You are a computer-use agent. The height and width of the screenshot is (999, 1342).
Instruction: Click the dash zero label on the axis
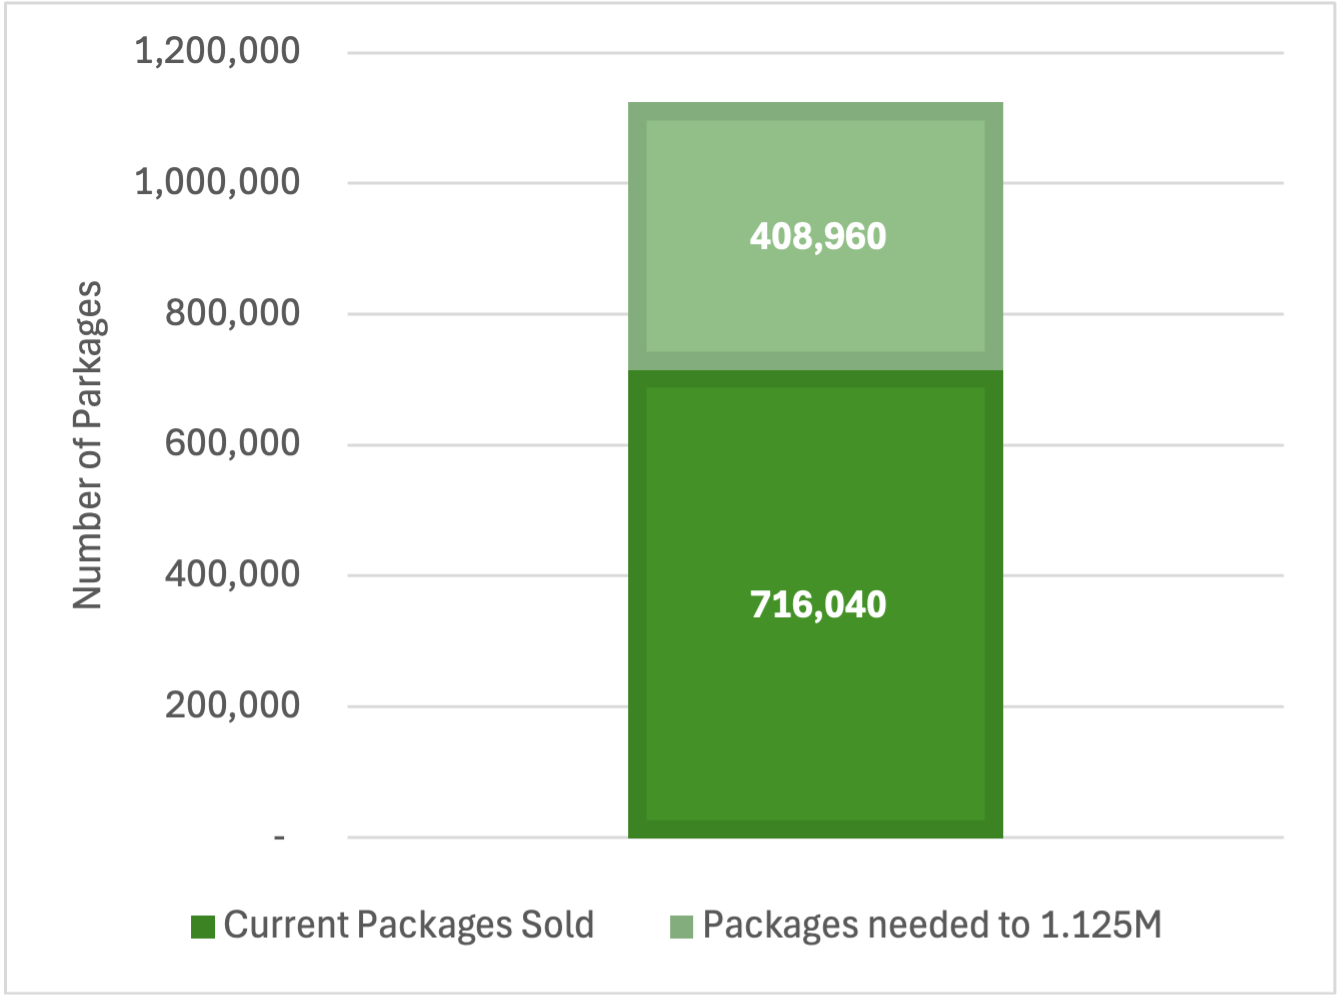[x=279, y=837]
